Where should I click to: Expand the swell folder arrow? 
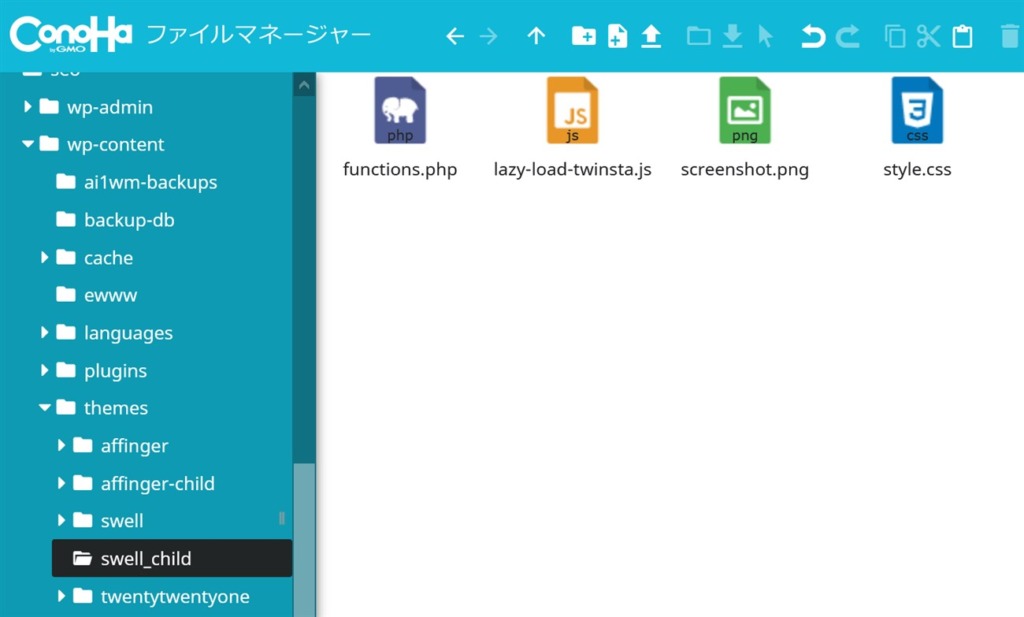click(x=61, y=520)
